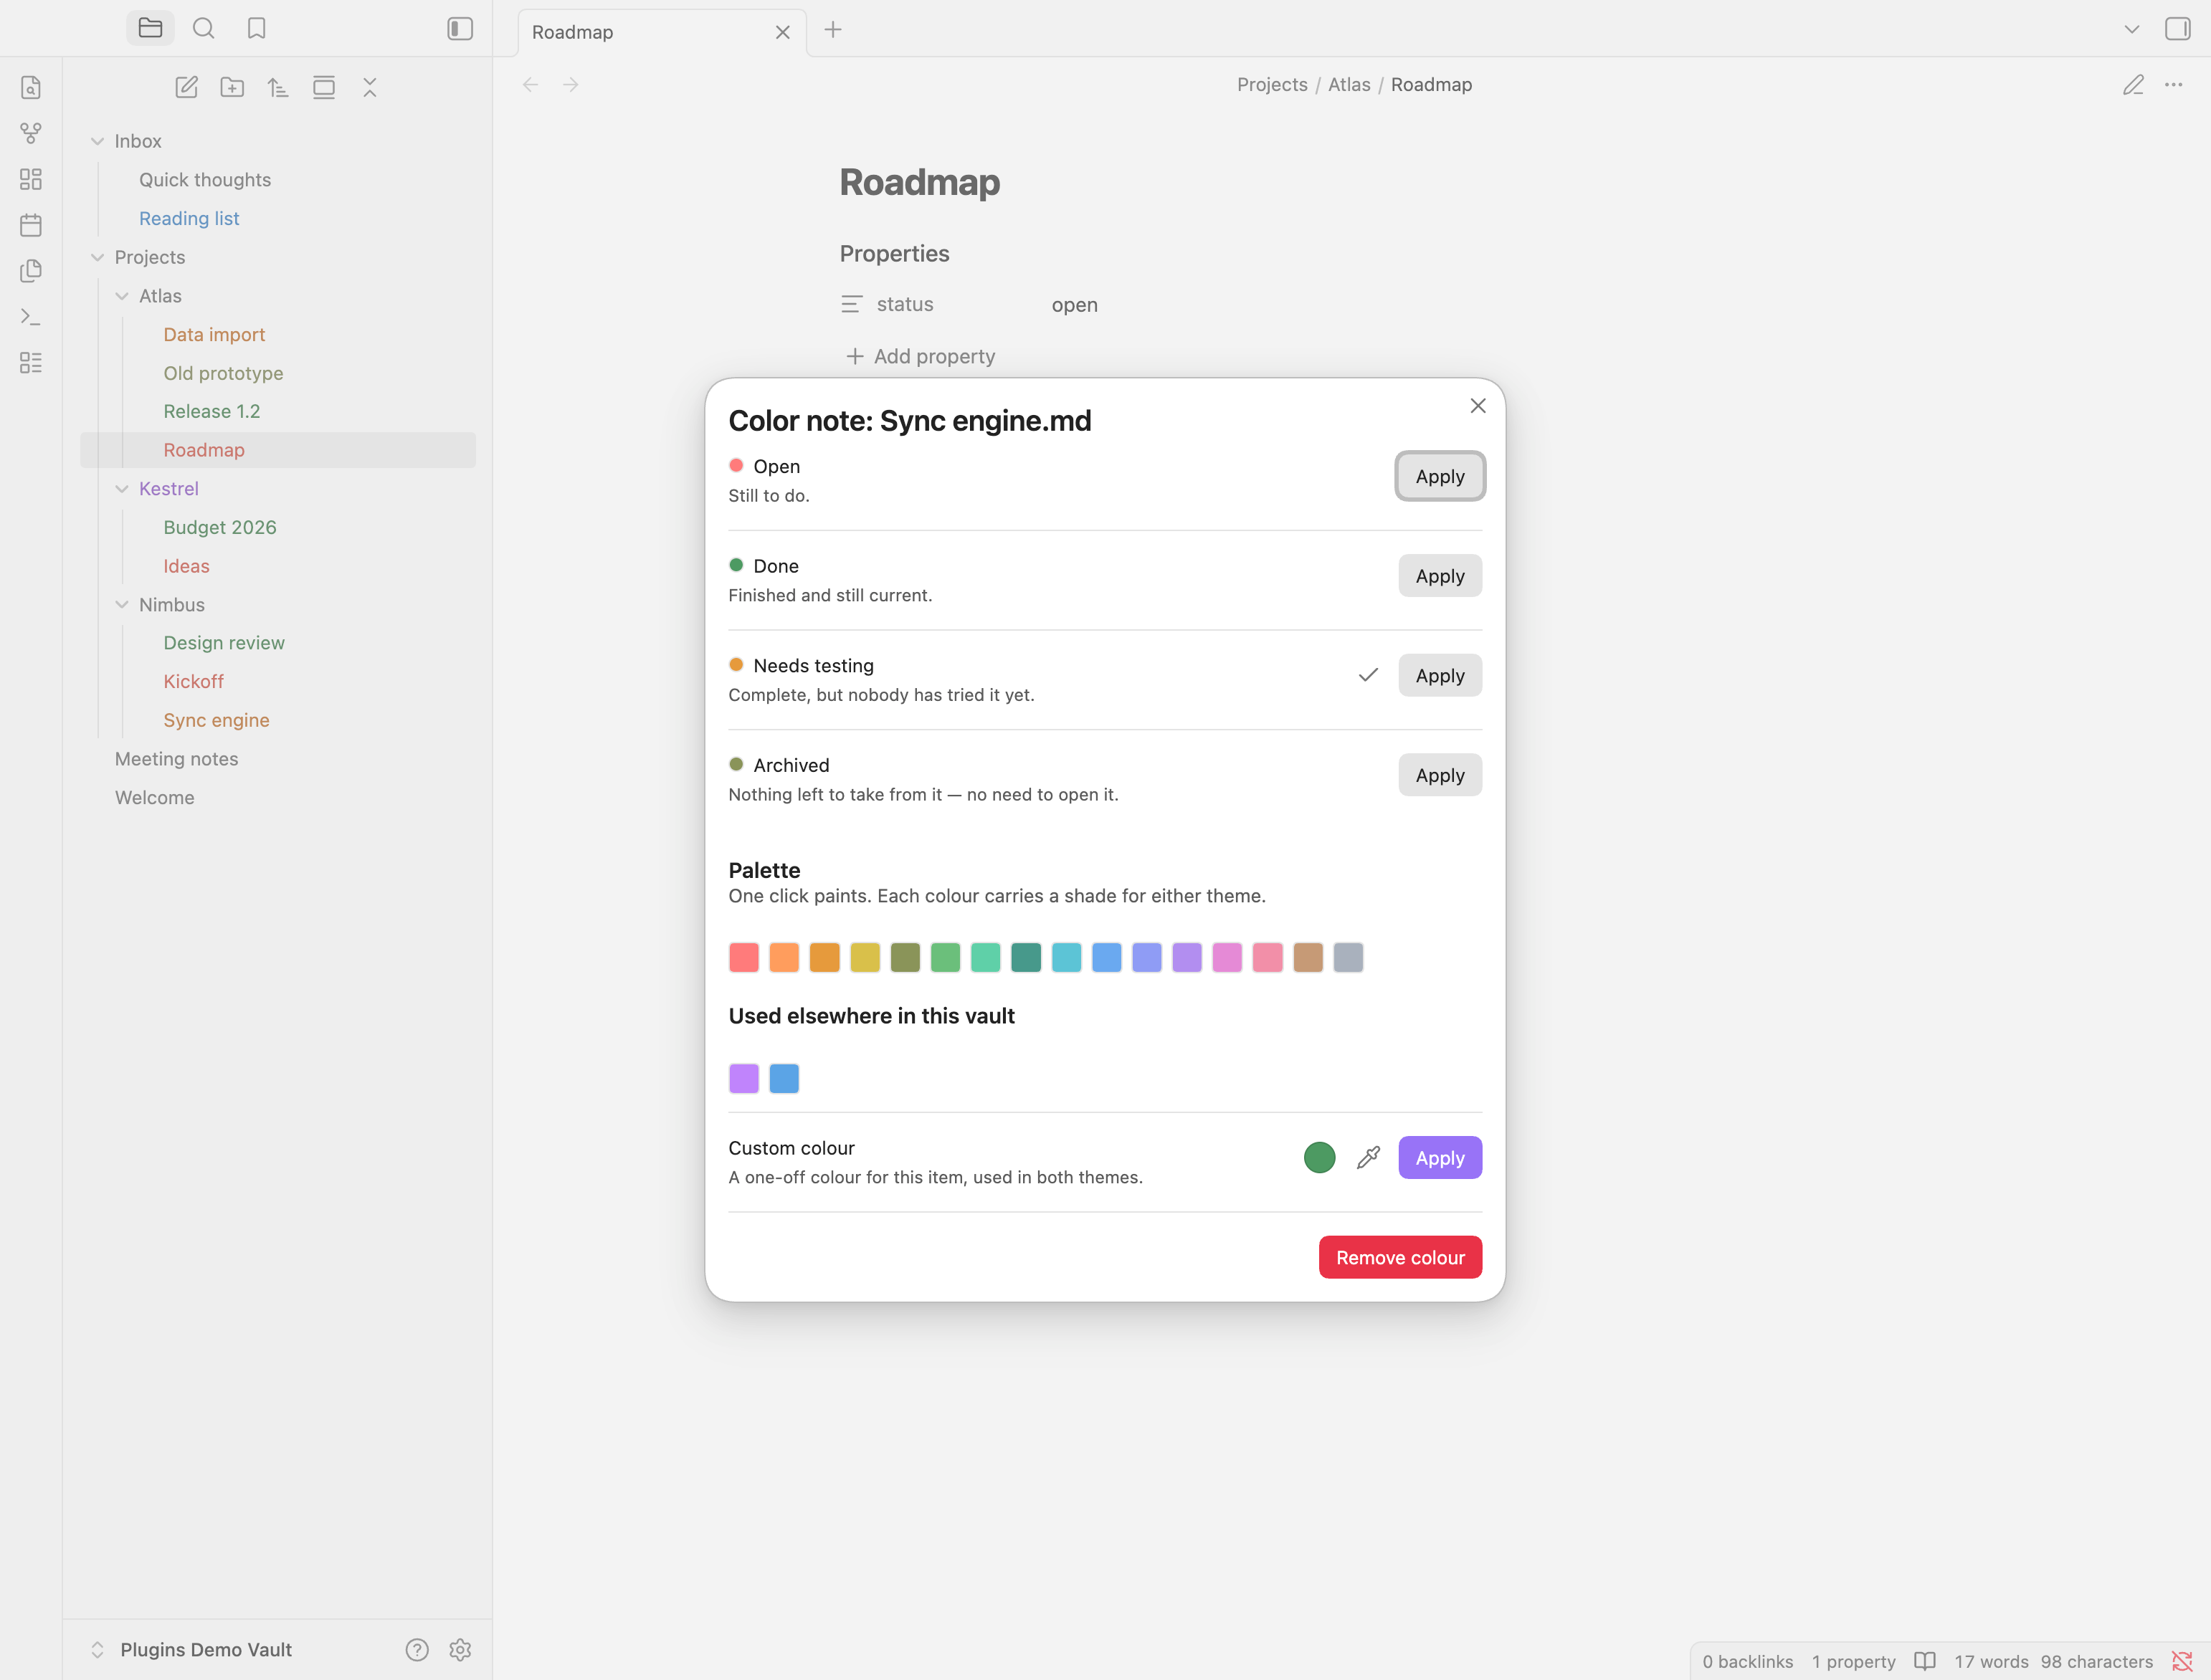The height and width of the screenshot is (1680, 2211).
Task: Change sort order icon in explorer
Action: [x=278, y=87]
